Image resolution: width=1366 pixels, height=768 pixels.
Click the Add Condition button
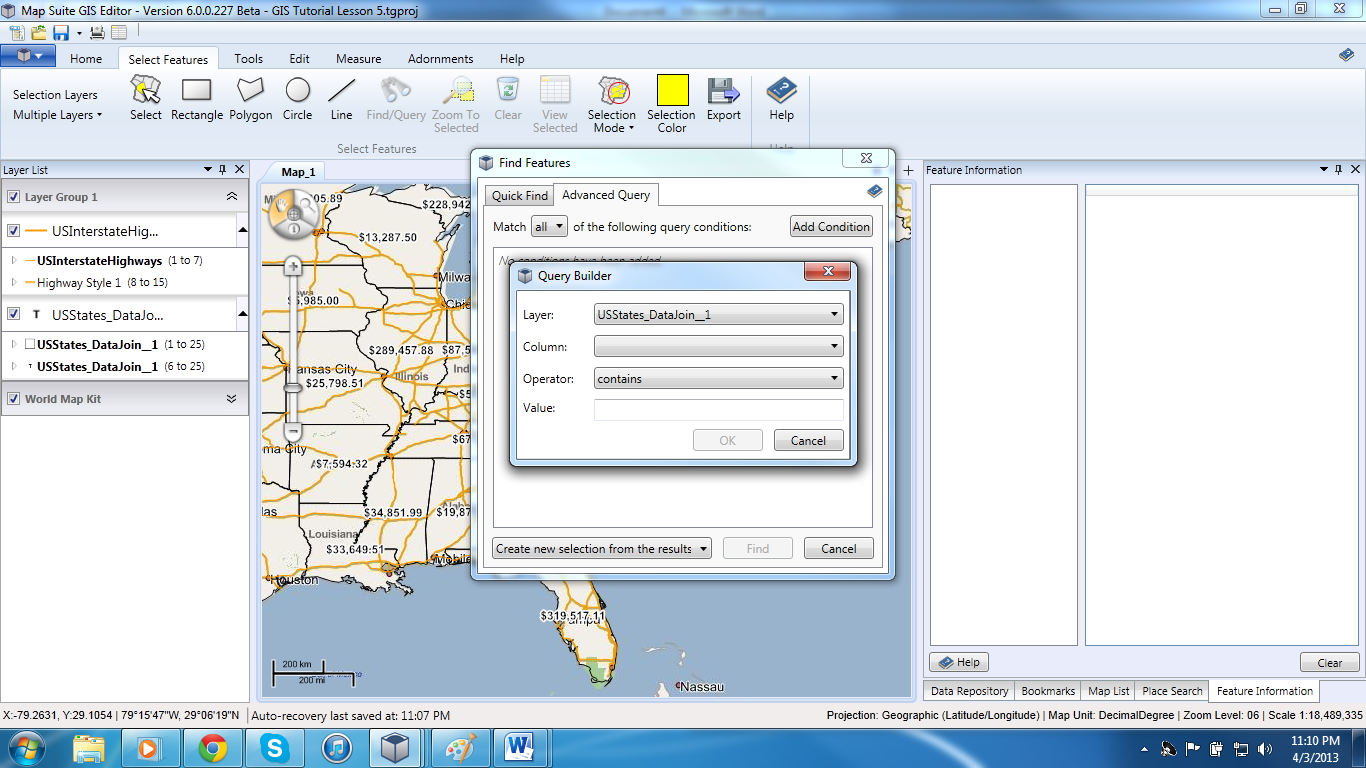[831, 226]
